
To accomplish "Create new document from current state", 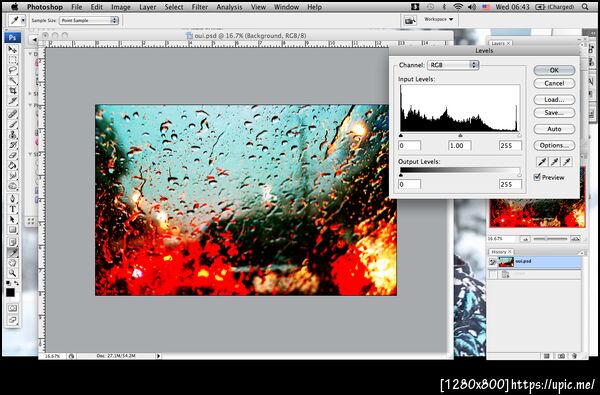I will 547,356.
